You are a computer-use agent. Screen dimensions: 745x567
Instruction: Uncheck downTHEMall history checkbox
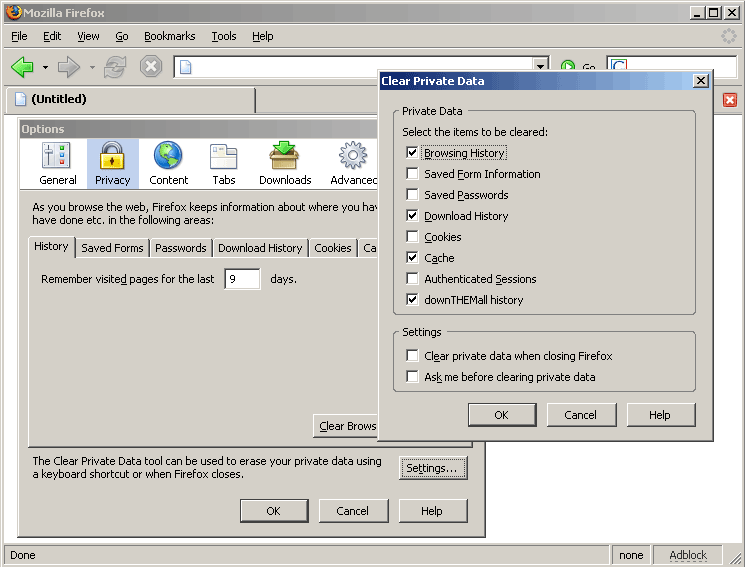(x=412, y=299)
